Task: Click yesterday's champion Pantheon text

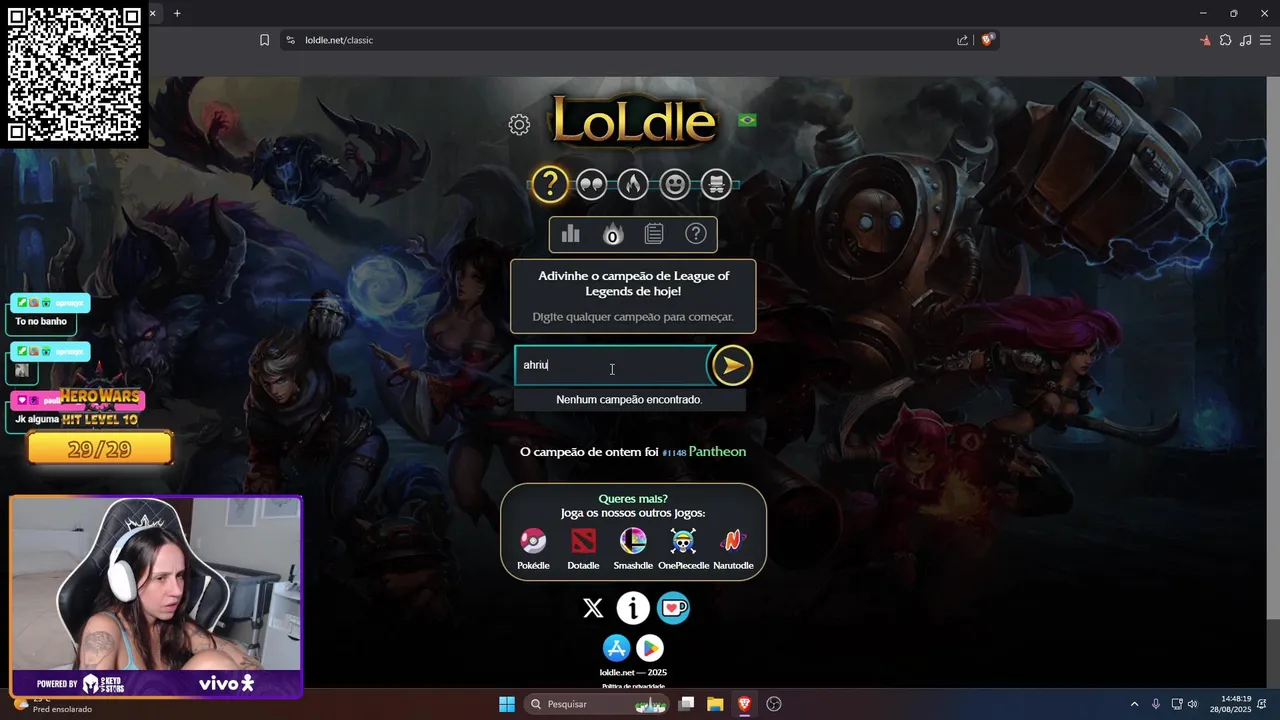Action: [x=717, y=452]
